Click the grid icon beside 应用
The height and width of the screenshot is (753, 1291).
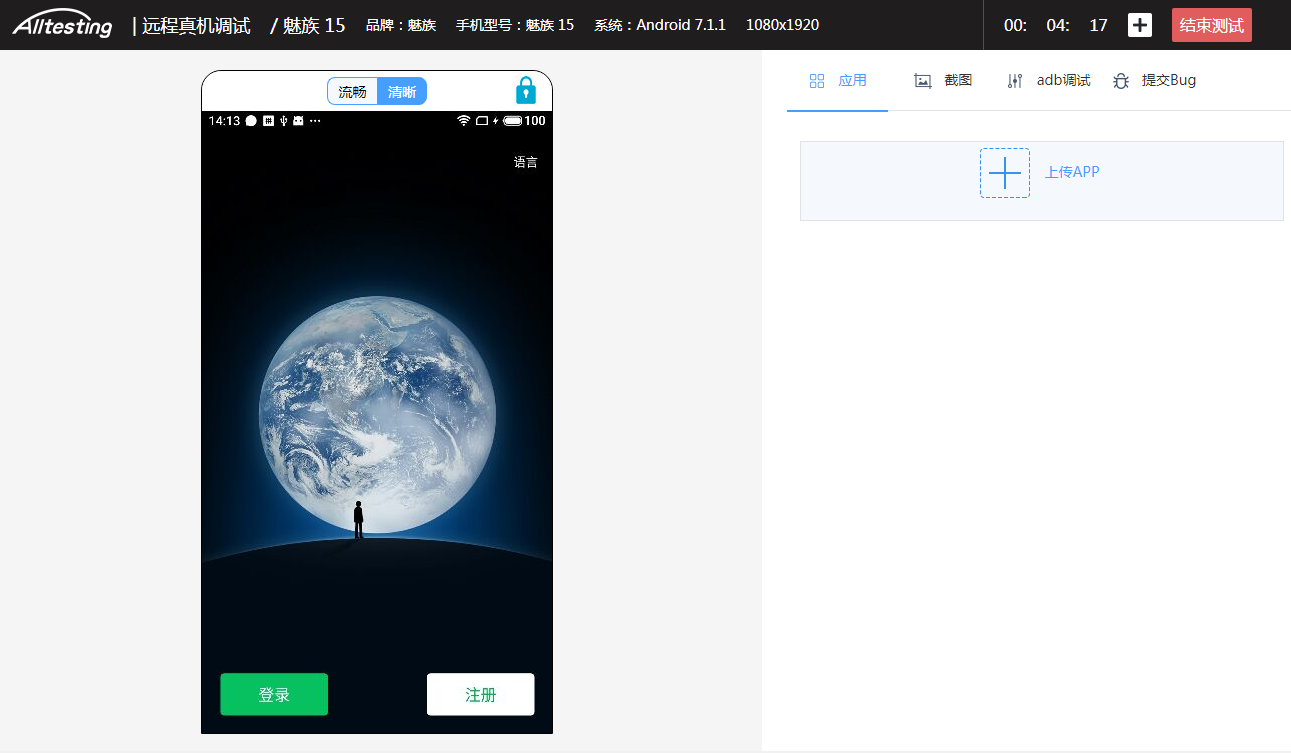tap(817, 81)
